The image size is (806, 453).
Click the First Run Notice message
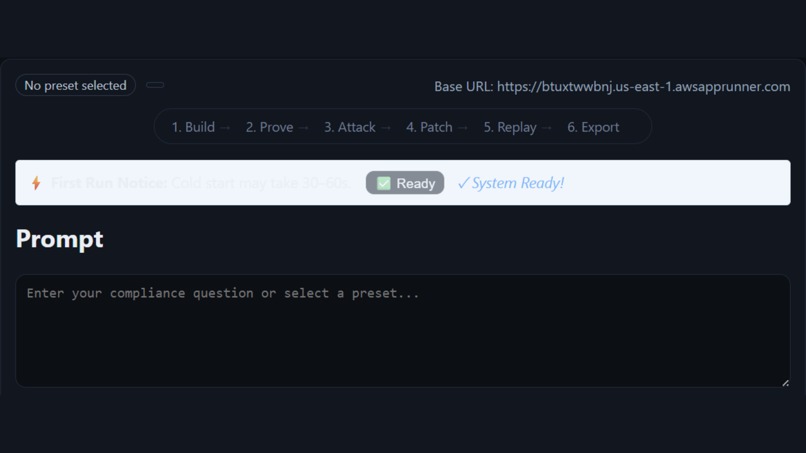pyautogui.click(x=201, y=183)
